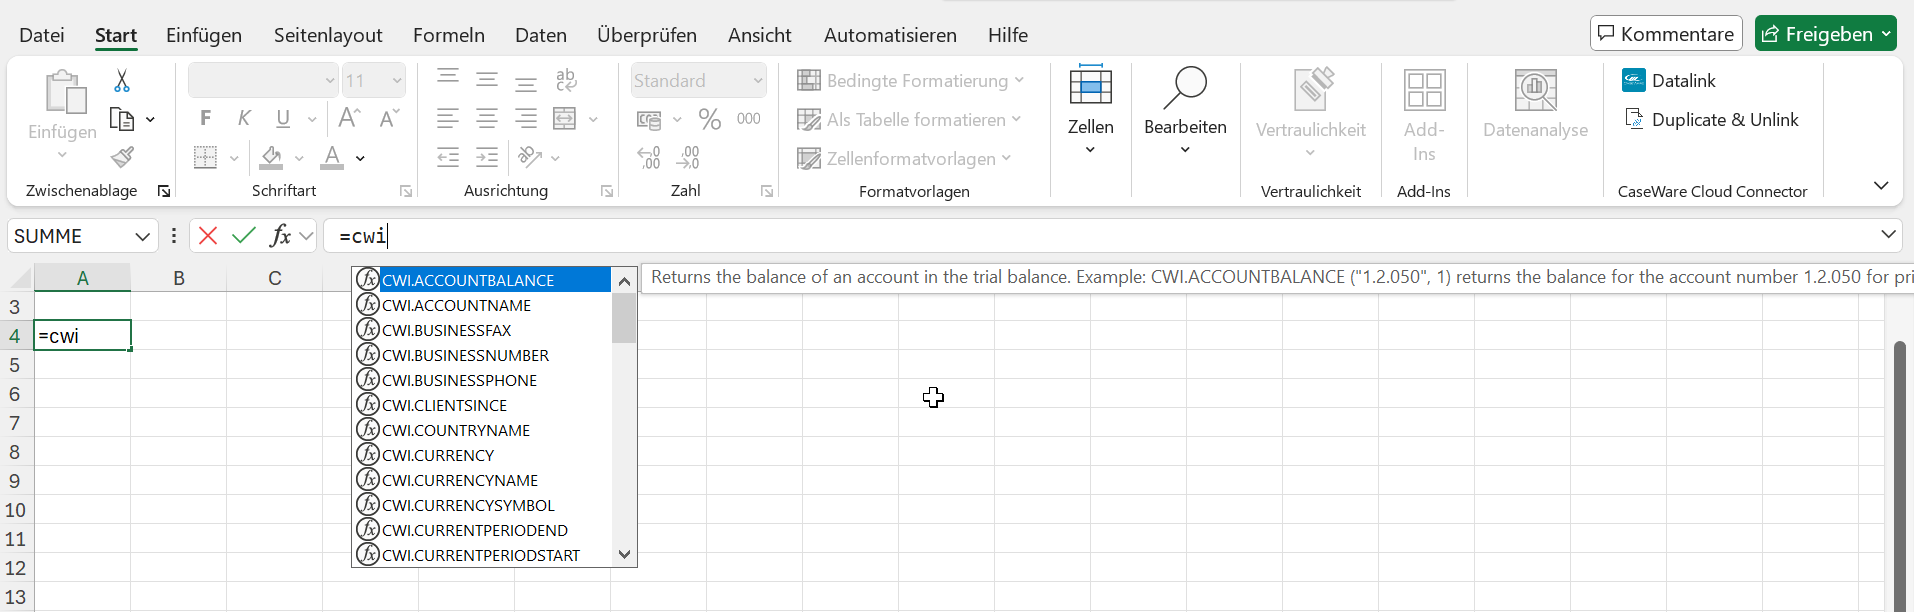Open the Kommentare button

pos(1666,33)
